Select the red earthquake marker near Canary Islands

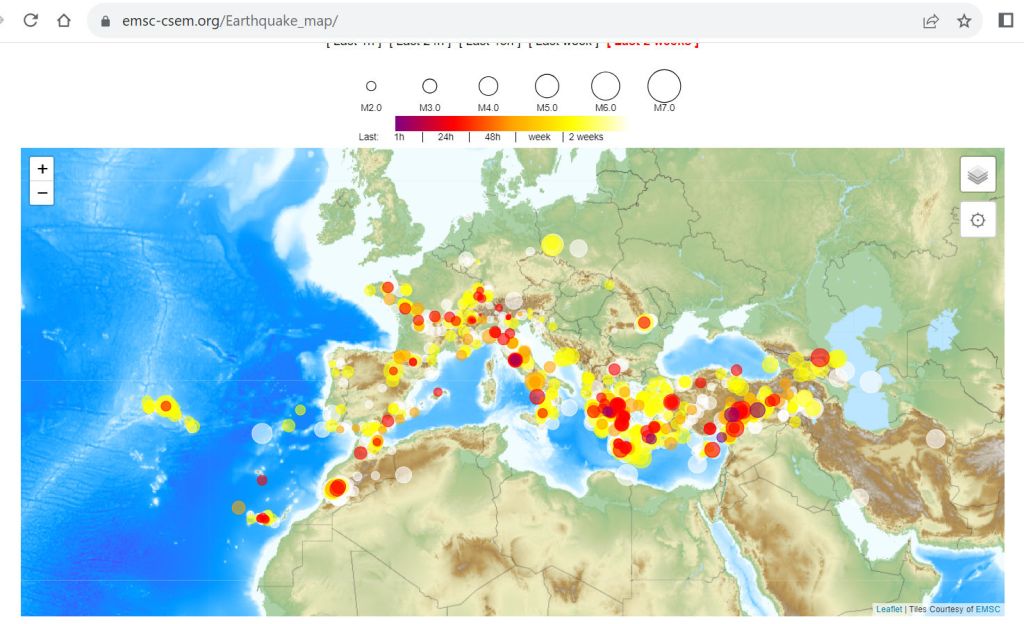263,518
